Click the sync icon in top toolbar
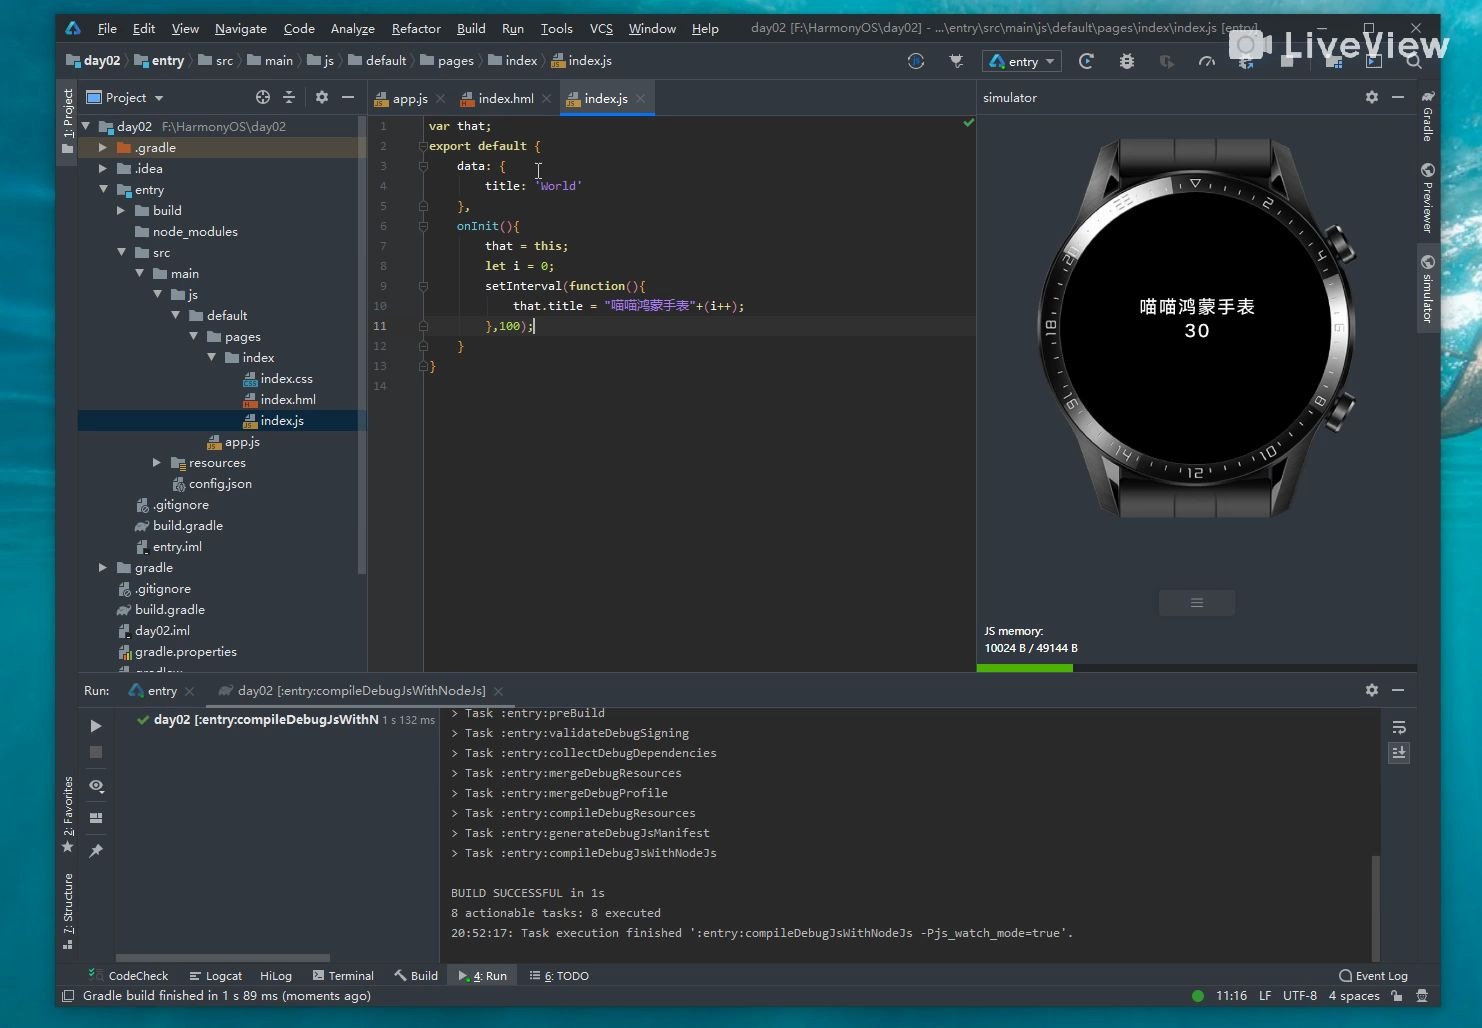 click(x=916, y=61)
